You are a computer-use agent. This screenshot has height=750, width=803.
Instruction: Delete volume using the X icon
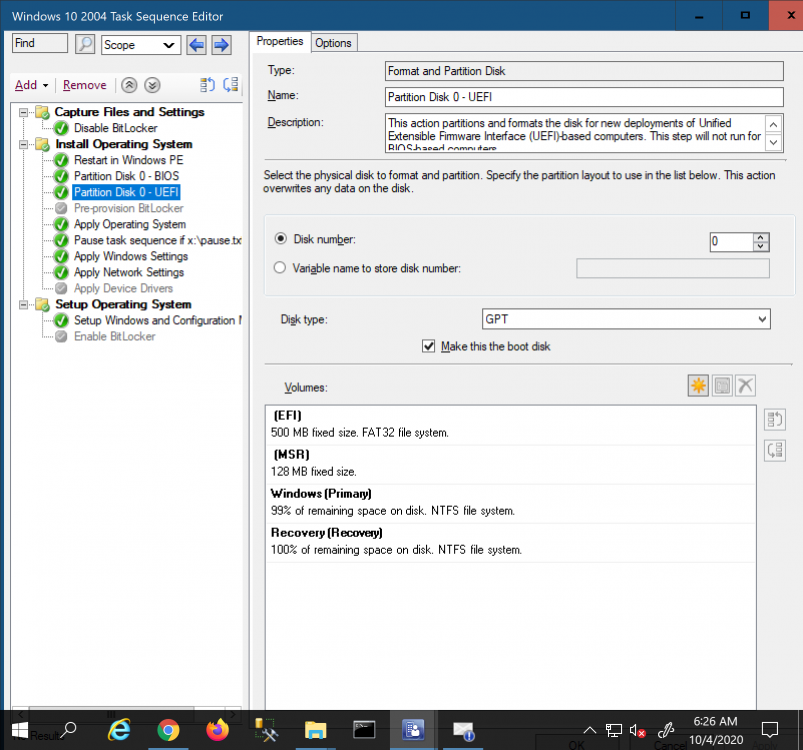click(x=745, y=386)
